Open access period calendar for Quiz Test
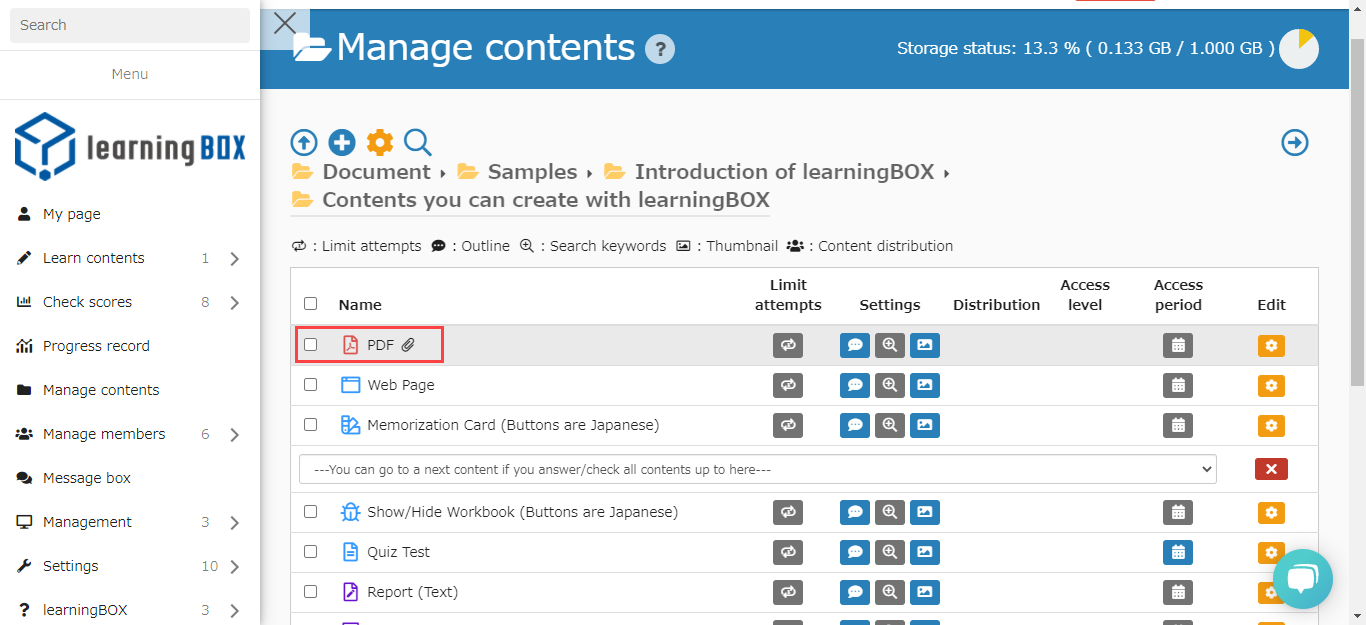This screenshot has height=625, width=1366. [x=1178, y=552]
